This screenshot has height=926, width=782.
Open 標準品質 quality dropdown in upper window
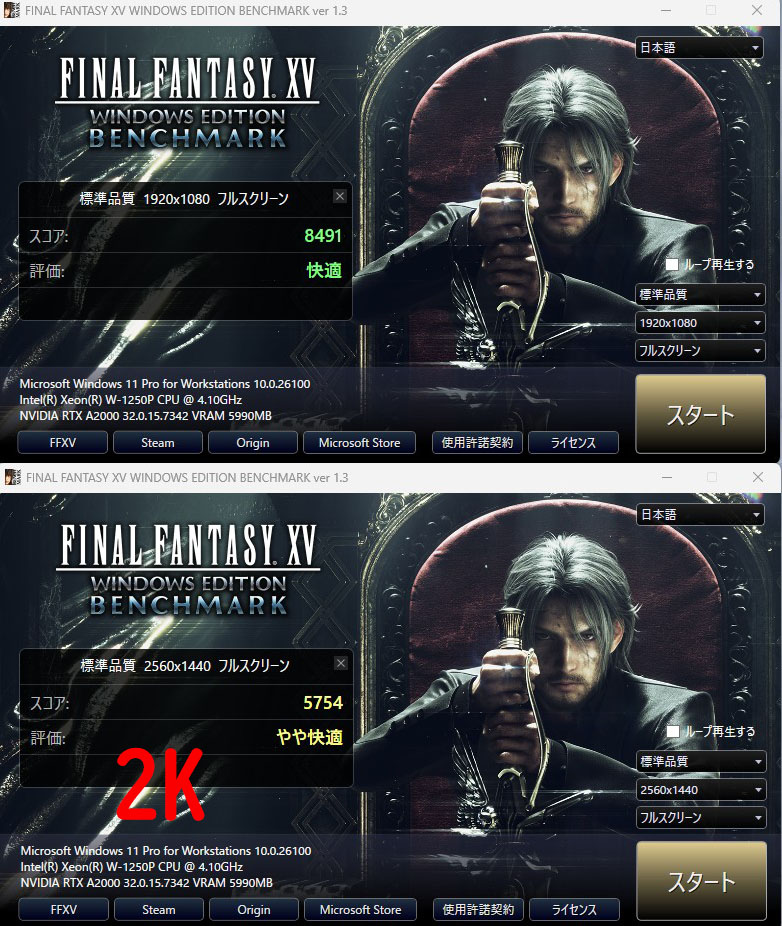click(700, 295)
